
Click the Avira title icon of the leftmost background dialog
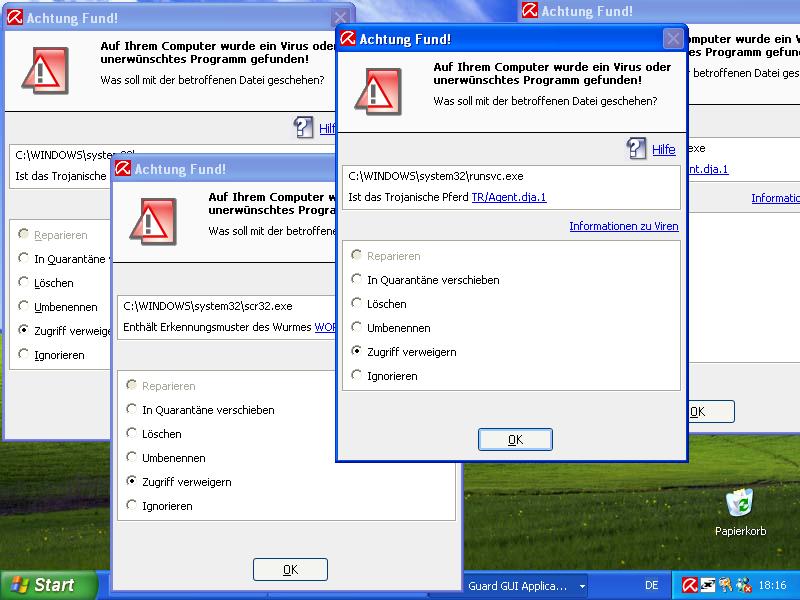pos(15,17)
